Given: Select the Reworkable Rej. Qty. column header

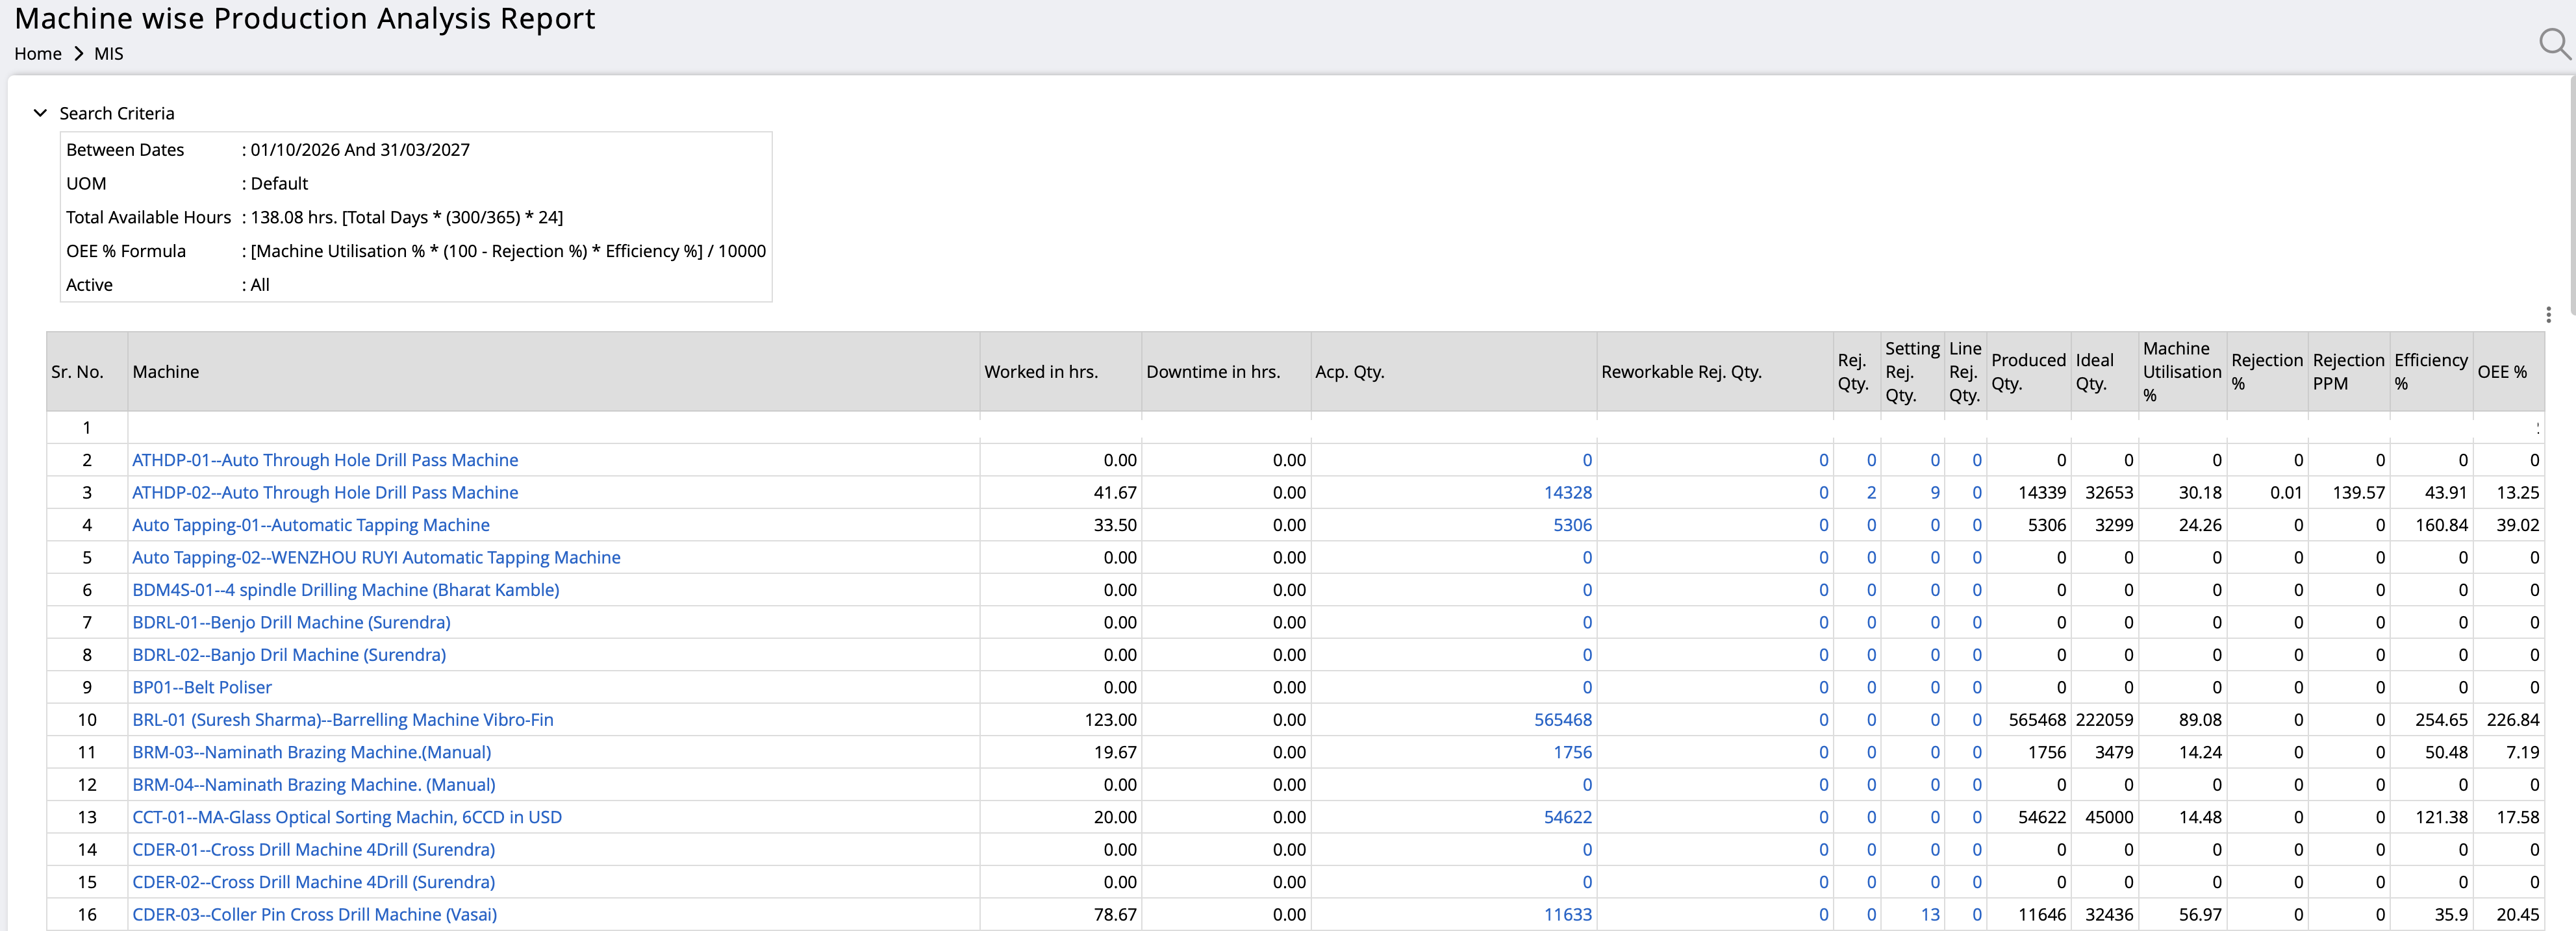Looking at the screenshot, I should pos(1715,372).
